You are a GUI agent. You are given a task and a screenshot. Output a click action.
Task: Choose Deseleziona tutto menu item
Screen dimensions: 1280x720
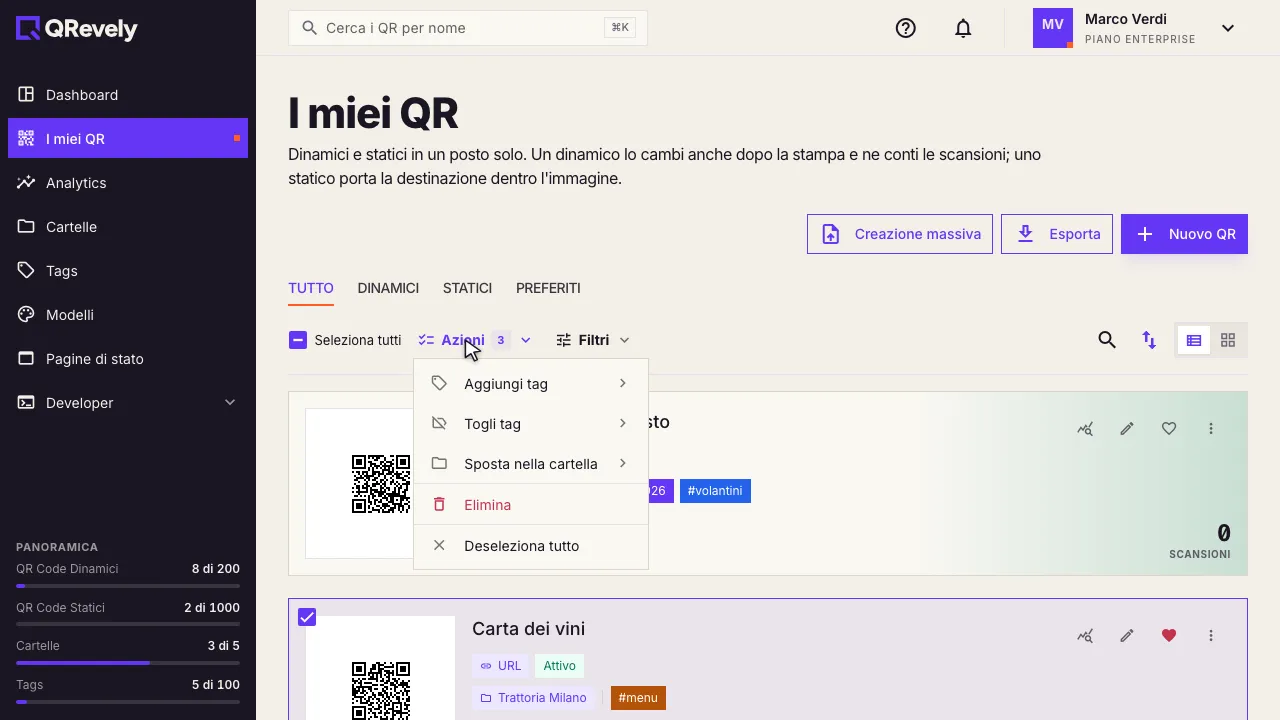coord(531,546)
